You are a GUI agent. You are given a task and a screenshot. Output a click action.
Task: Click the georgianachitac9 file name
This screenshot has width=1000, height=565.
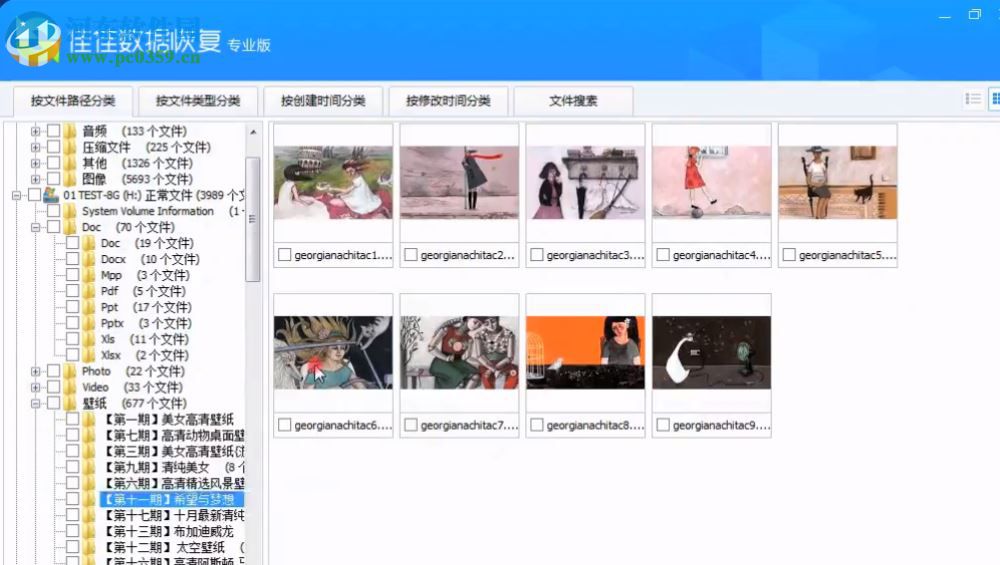[721, 425]
